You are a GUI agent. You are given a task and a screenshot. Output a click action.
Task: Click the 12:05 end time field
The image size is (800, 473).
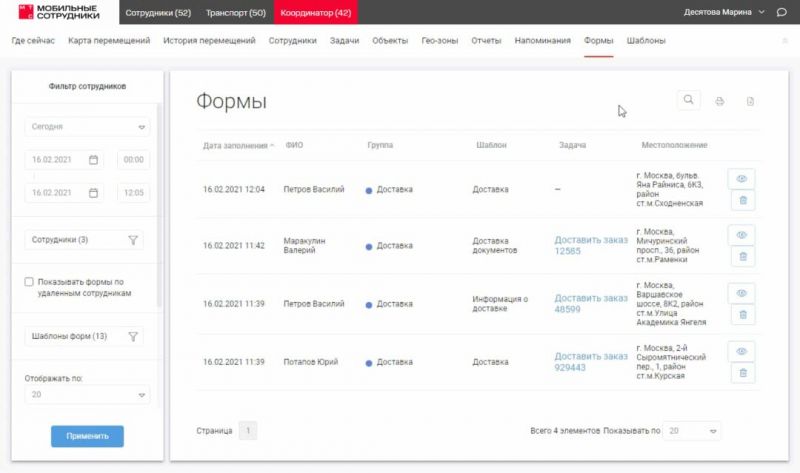click(133, 193)
